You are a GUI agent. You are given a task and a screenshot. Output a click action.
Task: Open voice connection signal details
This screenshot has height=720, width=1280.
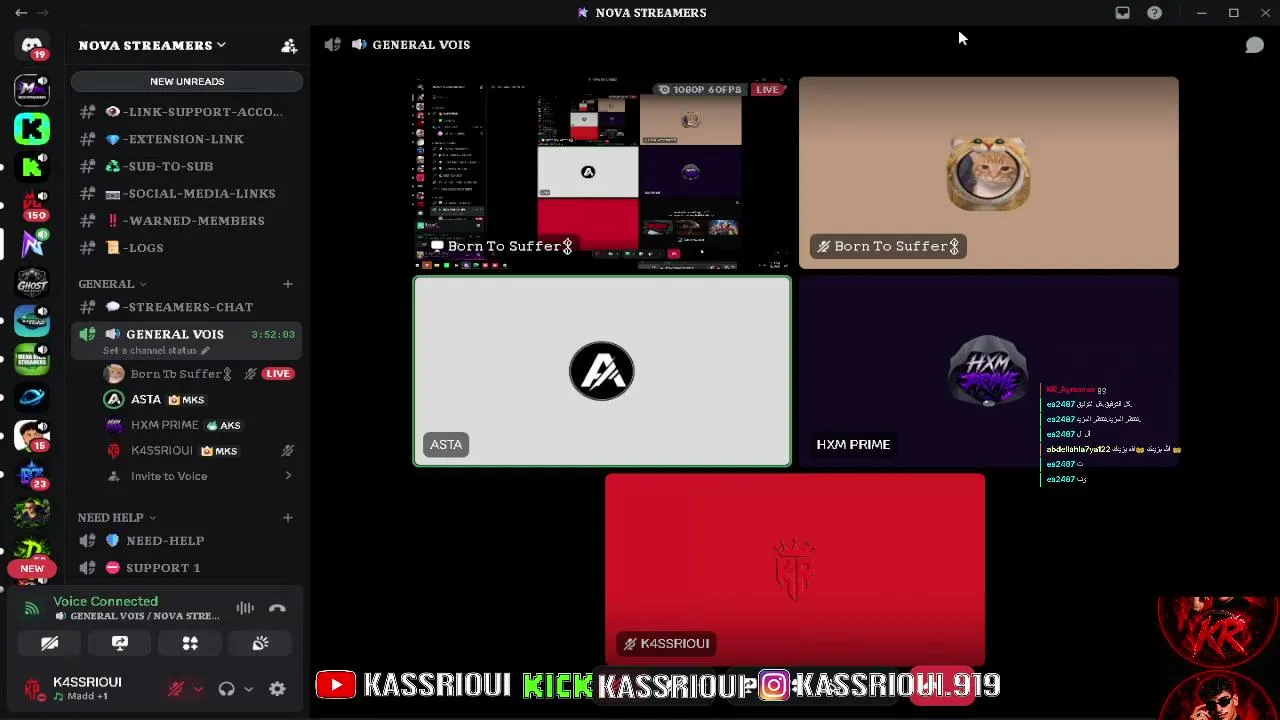(32, 608)
